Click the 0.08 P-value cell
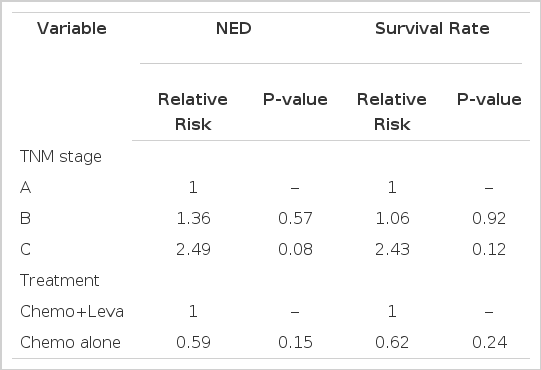The image size is (541, 370). pos(295,249)
